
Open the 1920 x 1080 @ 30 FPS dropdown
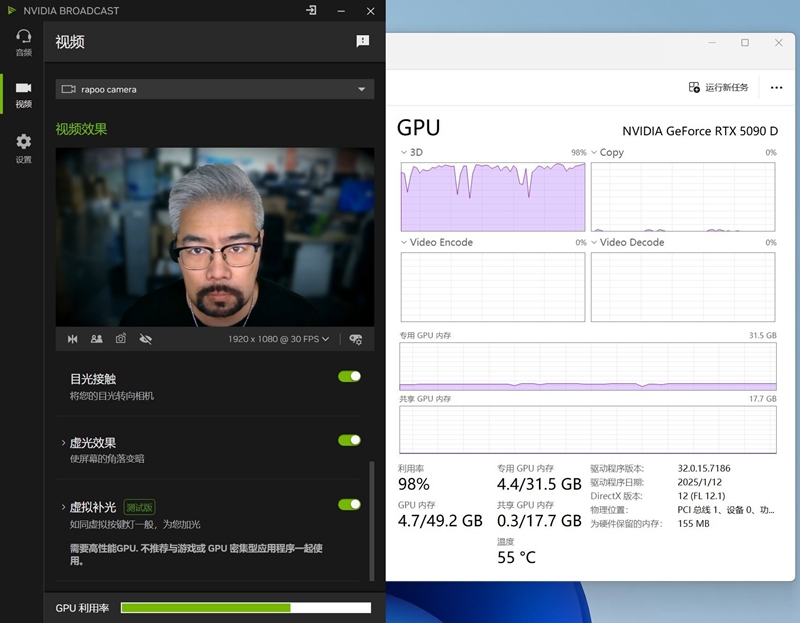pos(278,339)
